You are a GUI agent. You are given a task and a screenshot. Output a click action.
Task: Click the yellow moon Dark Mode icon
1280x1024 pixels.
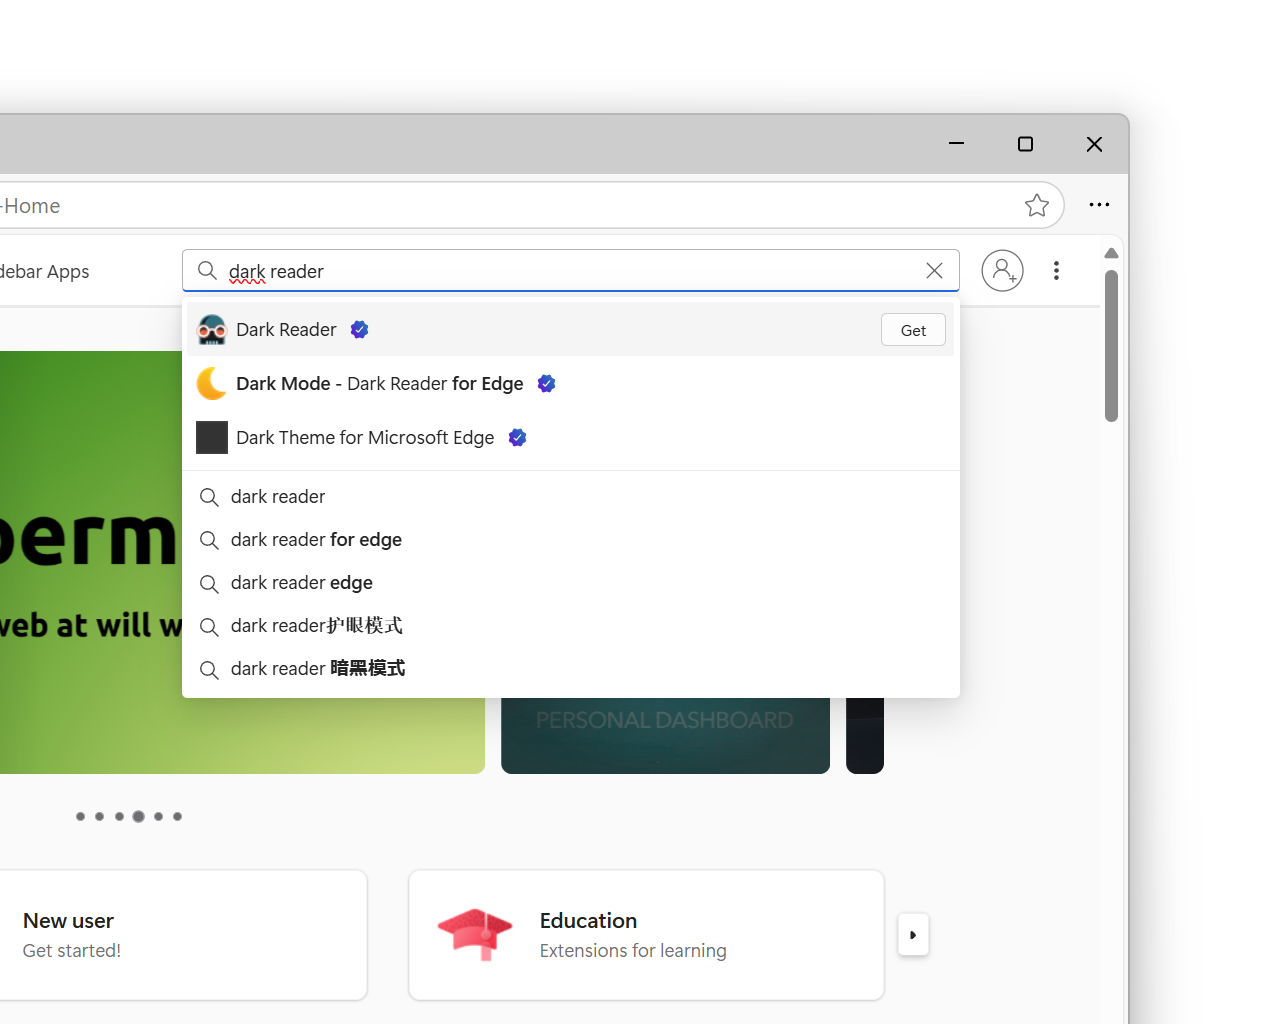[212, 384]
